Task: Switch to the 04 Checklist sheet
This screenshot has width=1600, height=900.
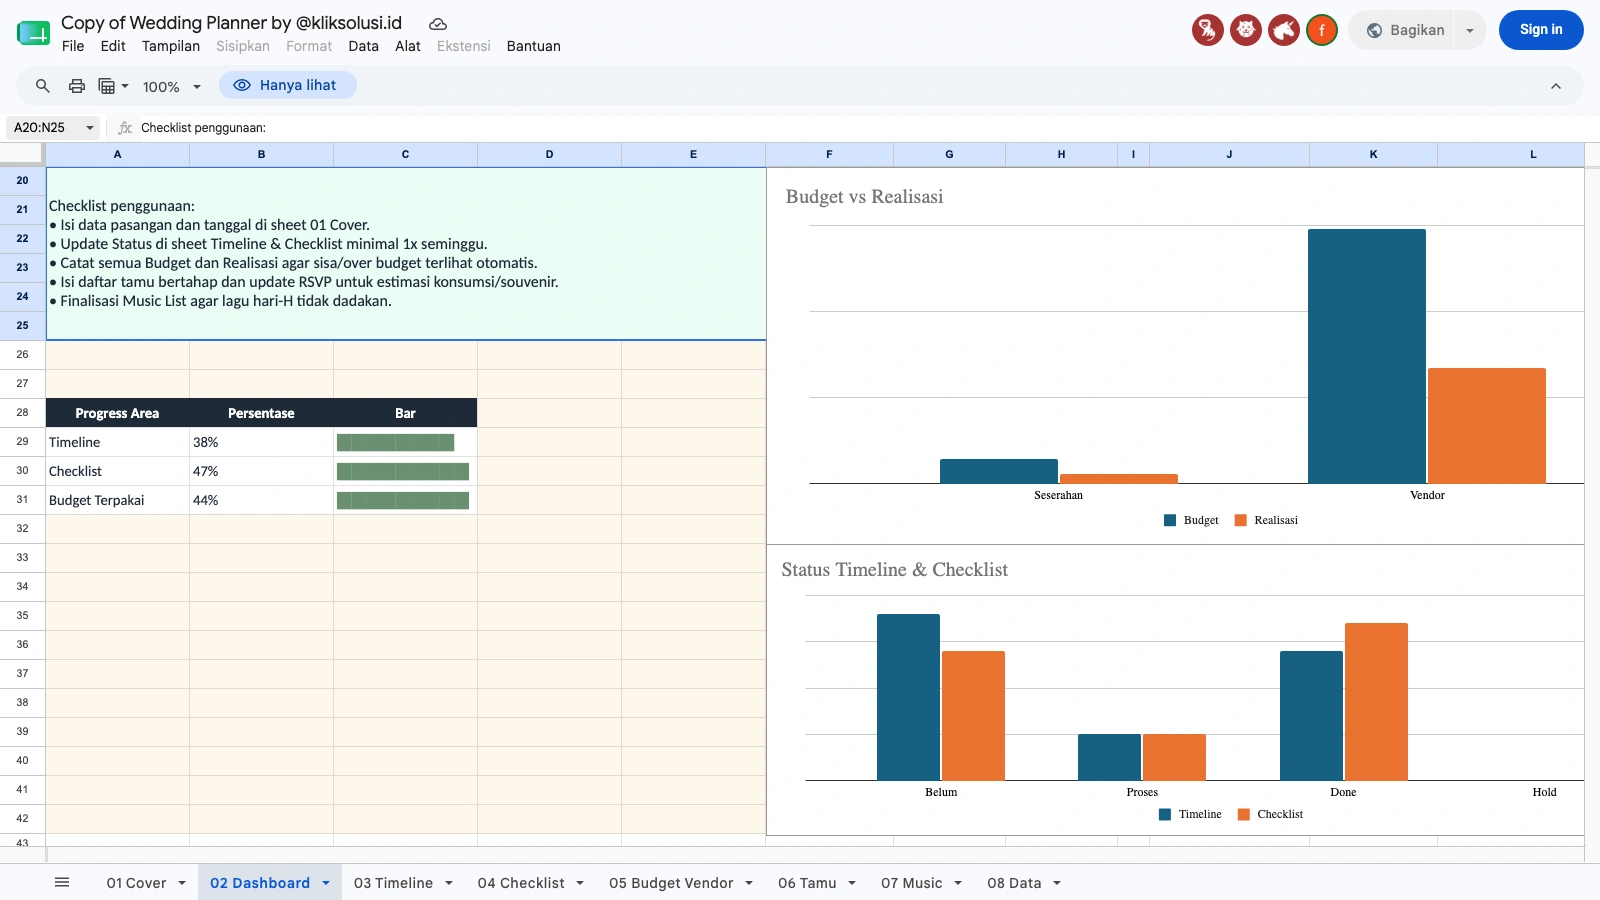Action: tap(521, 883)
